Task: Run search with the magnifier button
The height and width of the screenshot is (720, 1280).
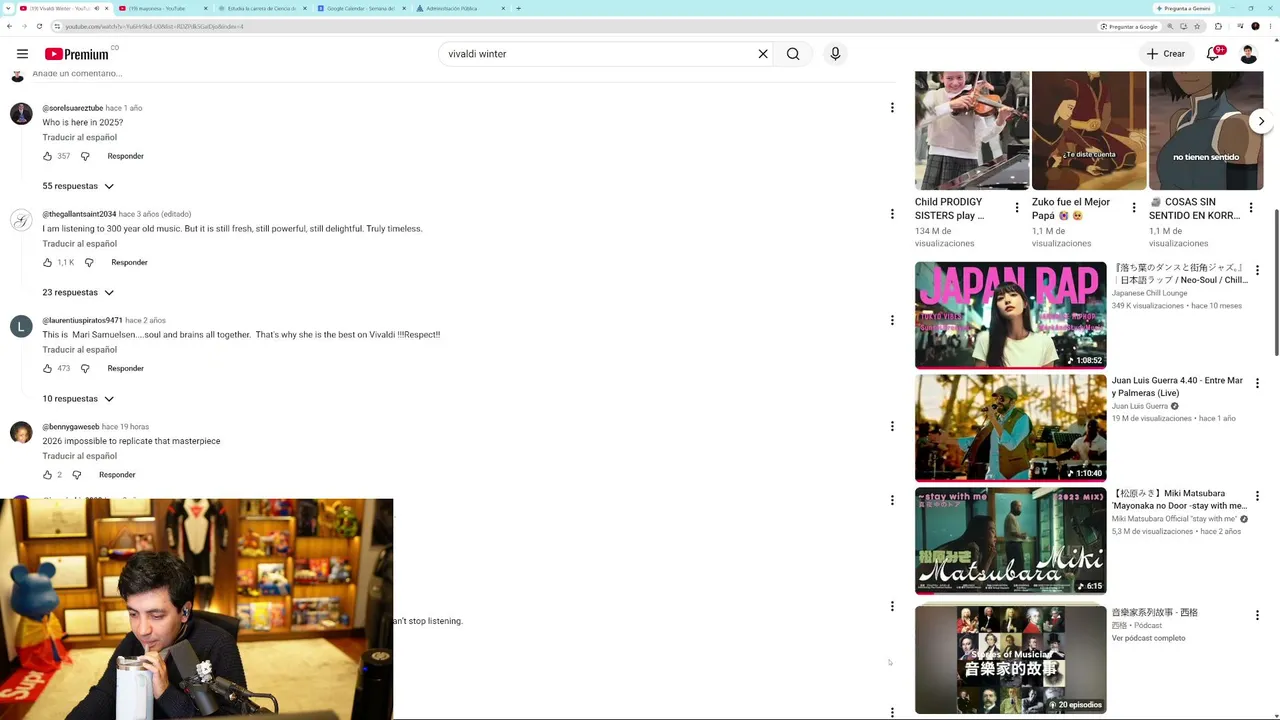Action: [793, 54]
